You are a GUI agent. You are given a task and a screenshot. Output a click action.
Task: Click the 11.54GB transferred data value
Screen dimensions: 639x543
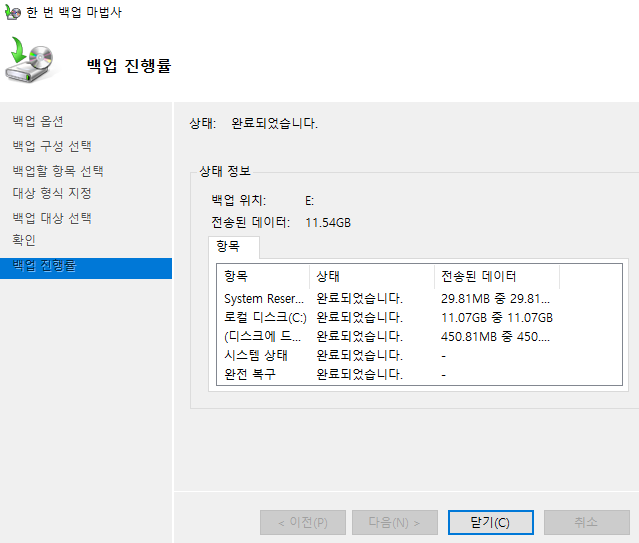point(328,223)
